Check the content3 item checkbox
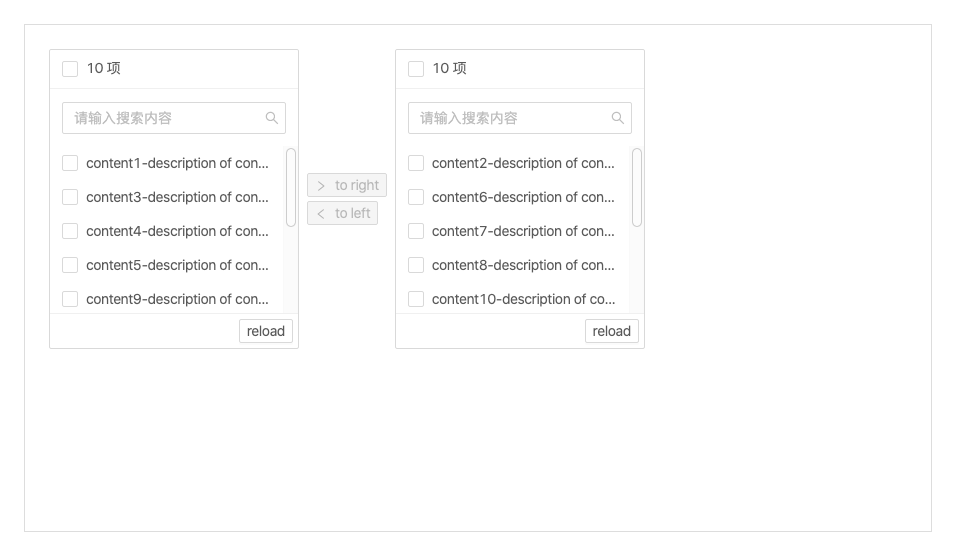 (x=70, y=197)
